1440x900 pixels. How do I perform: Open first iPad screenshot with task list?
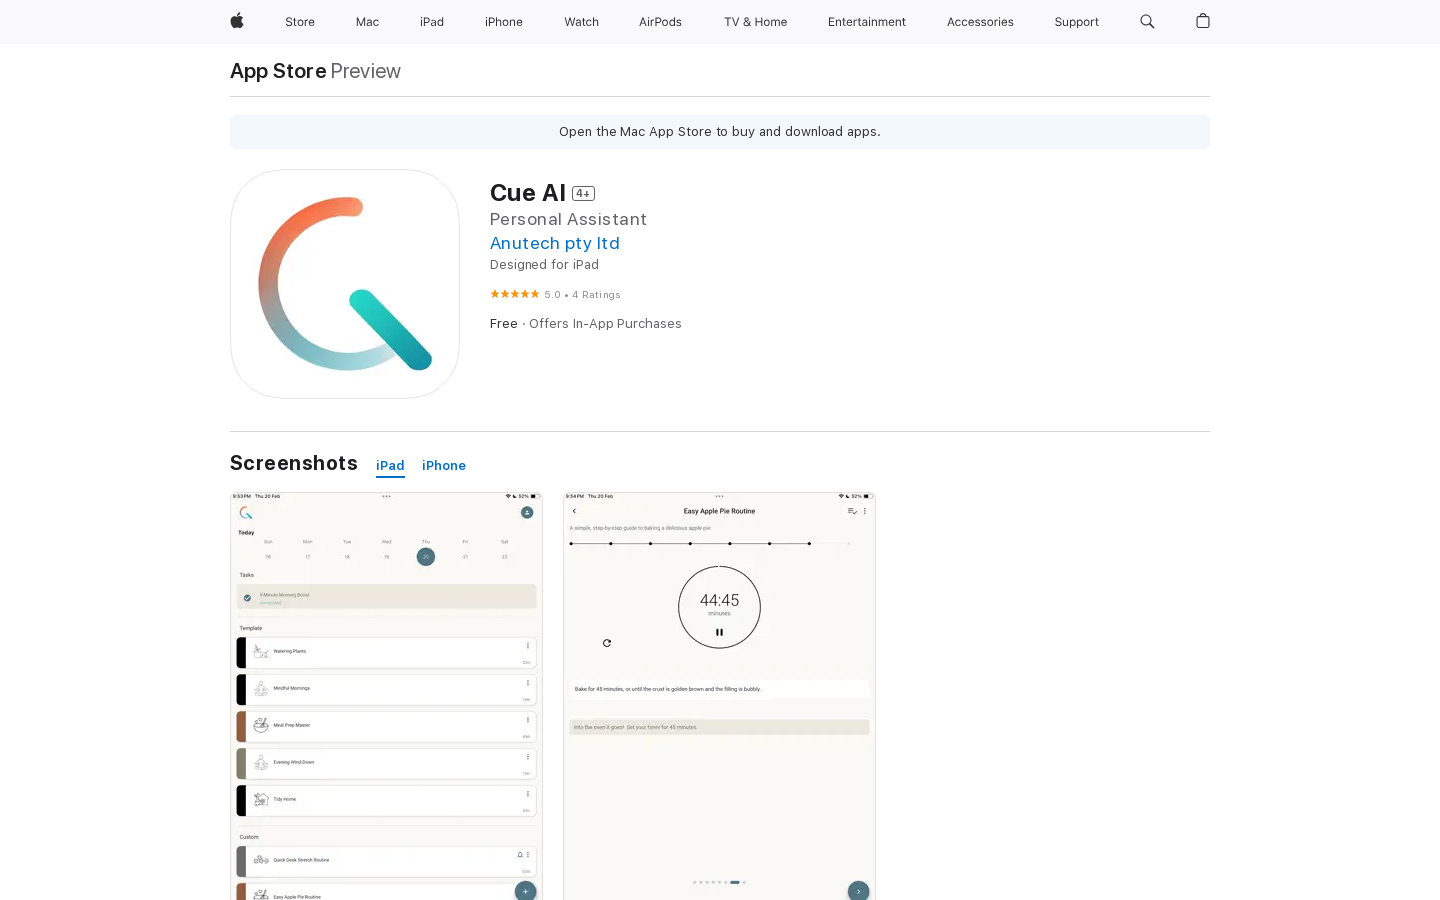point(386,696)
